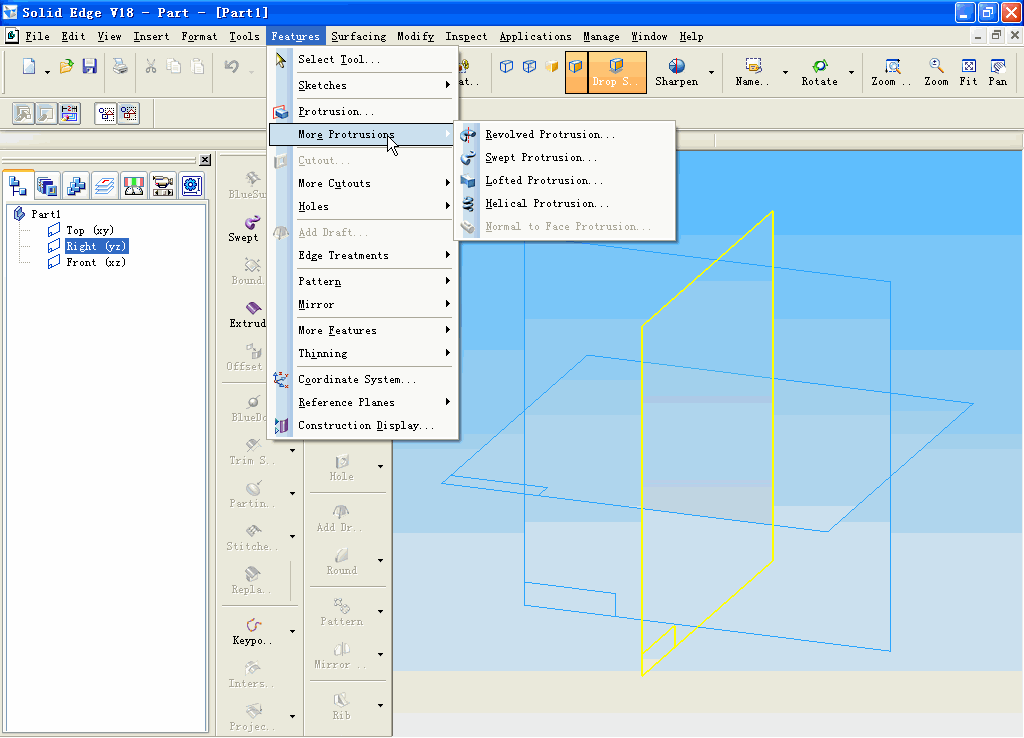Click the Print icon
Image resolution: width=1024 pixels, height=738 pixels.
pyautogui.click(x=120, y=67)
